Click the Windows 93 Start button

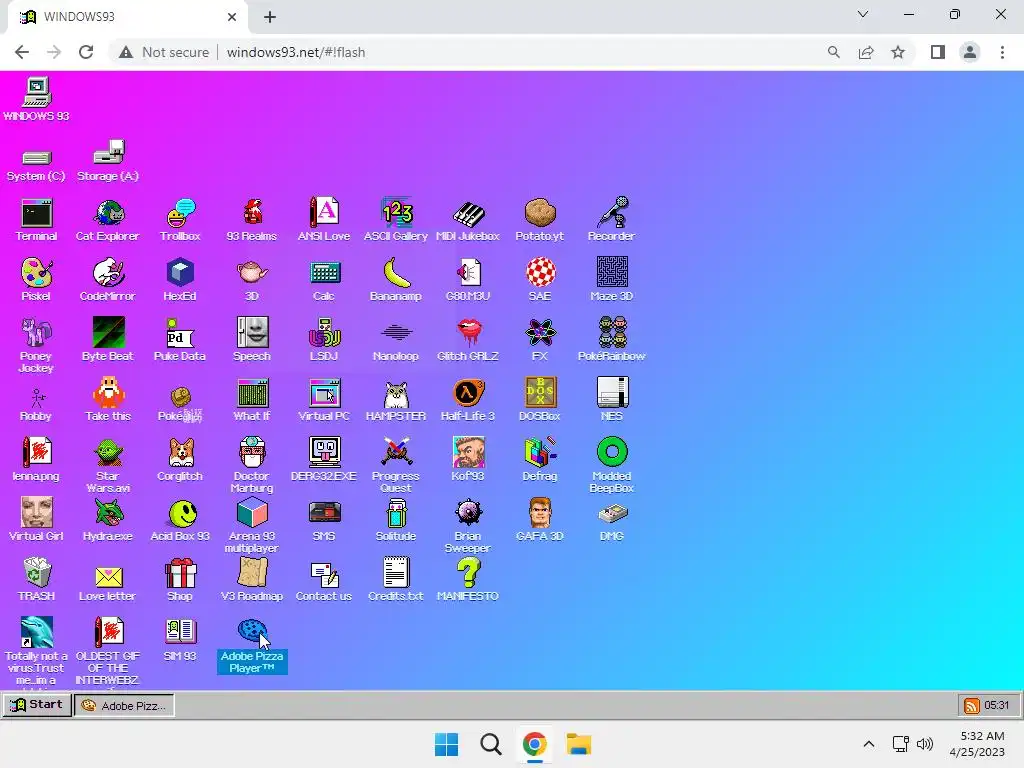click(x=37, y=705)
